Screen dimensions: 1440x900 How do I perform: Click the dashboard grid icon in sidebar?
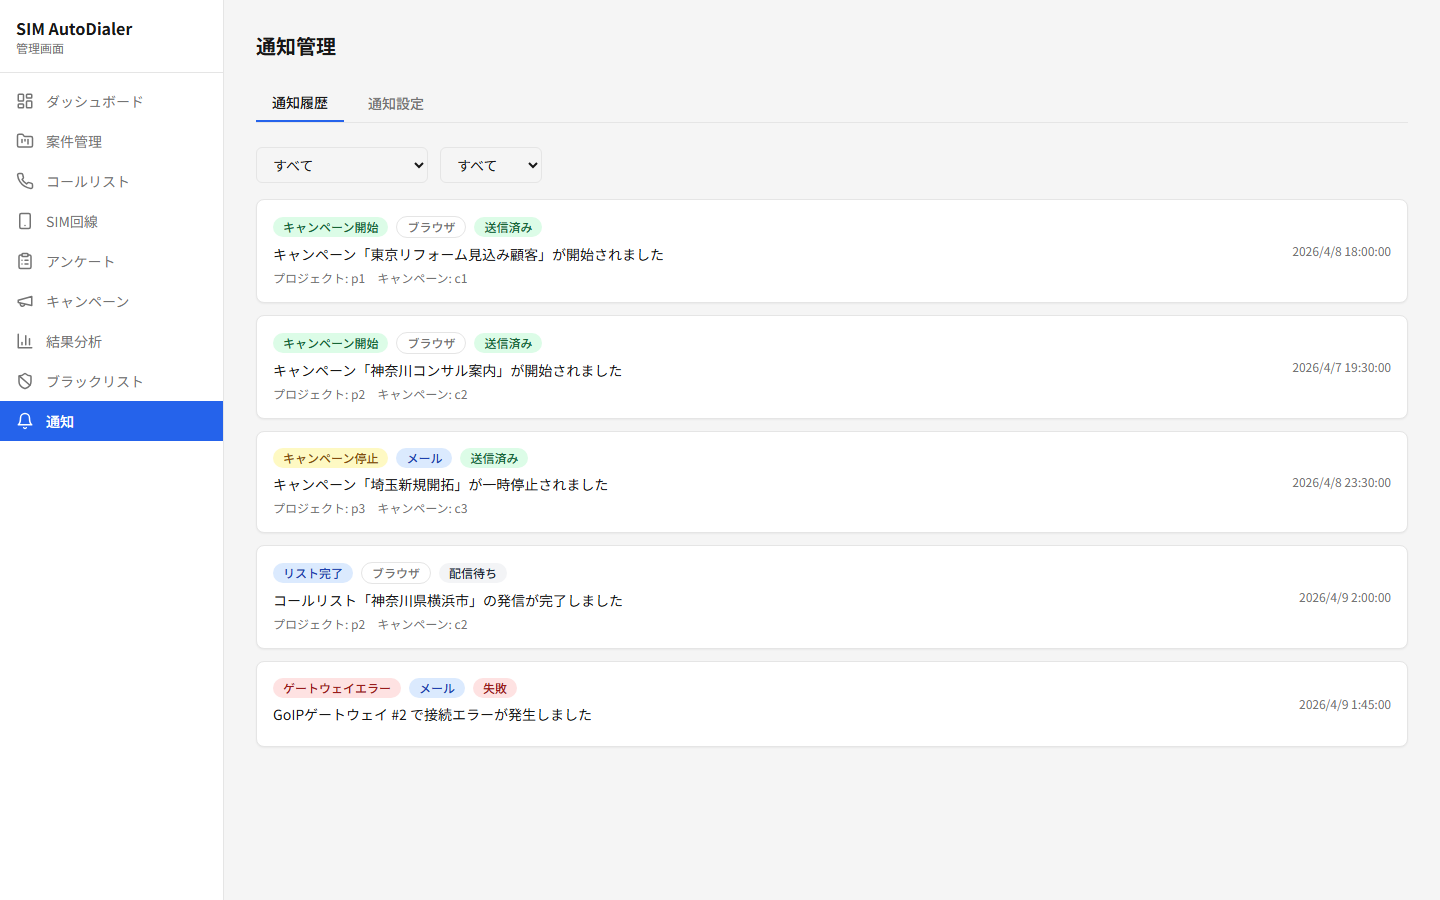pyautogui.click(x=25, y=101)
